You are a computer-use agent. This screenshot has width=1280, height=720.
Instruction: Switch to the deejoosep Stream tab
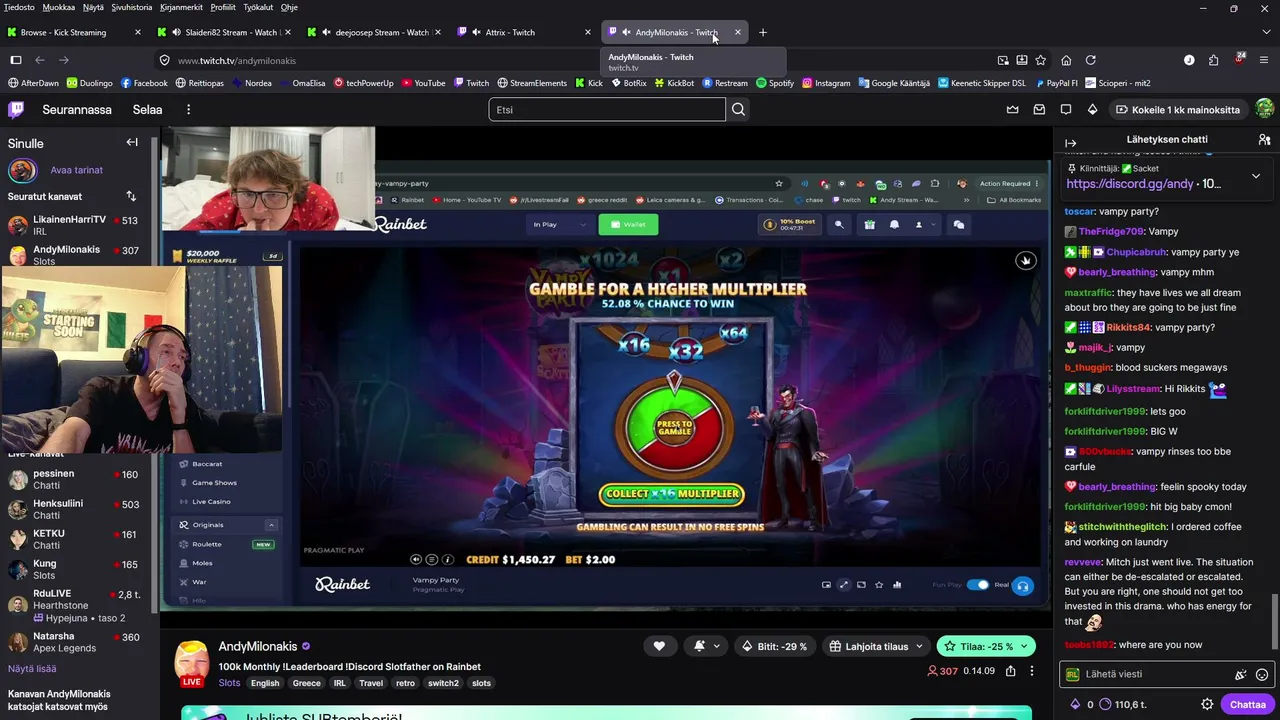[376, 32]
